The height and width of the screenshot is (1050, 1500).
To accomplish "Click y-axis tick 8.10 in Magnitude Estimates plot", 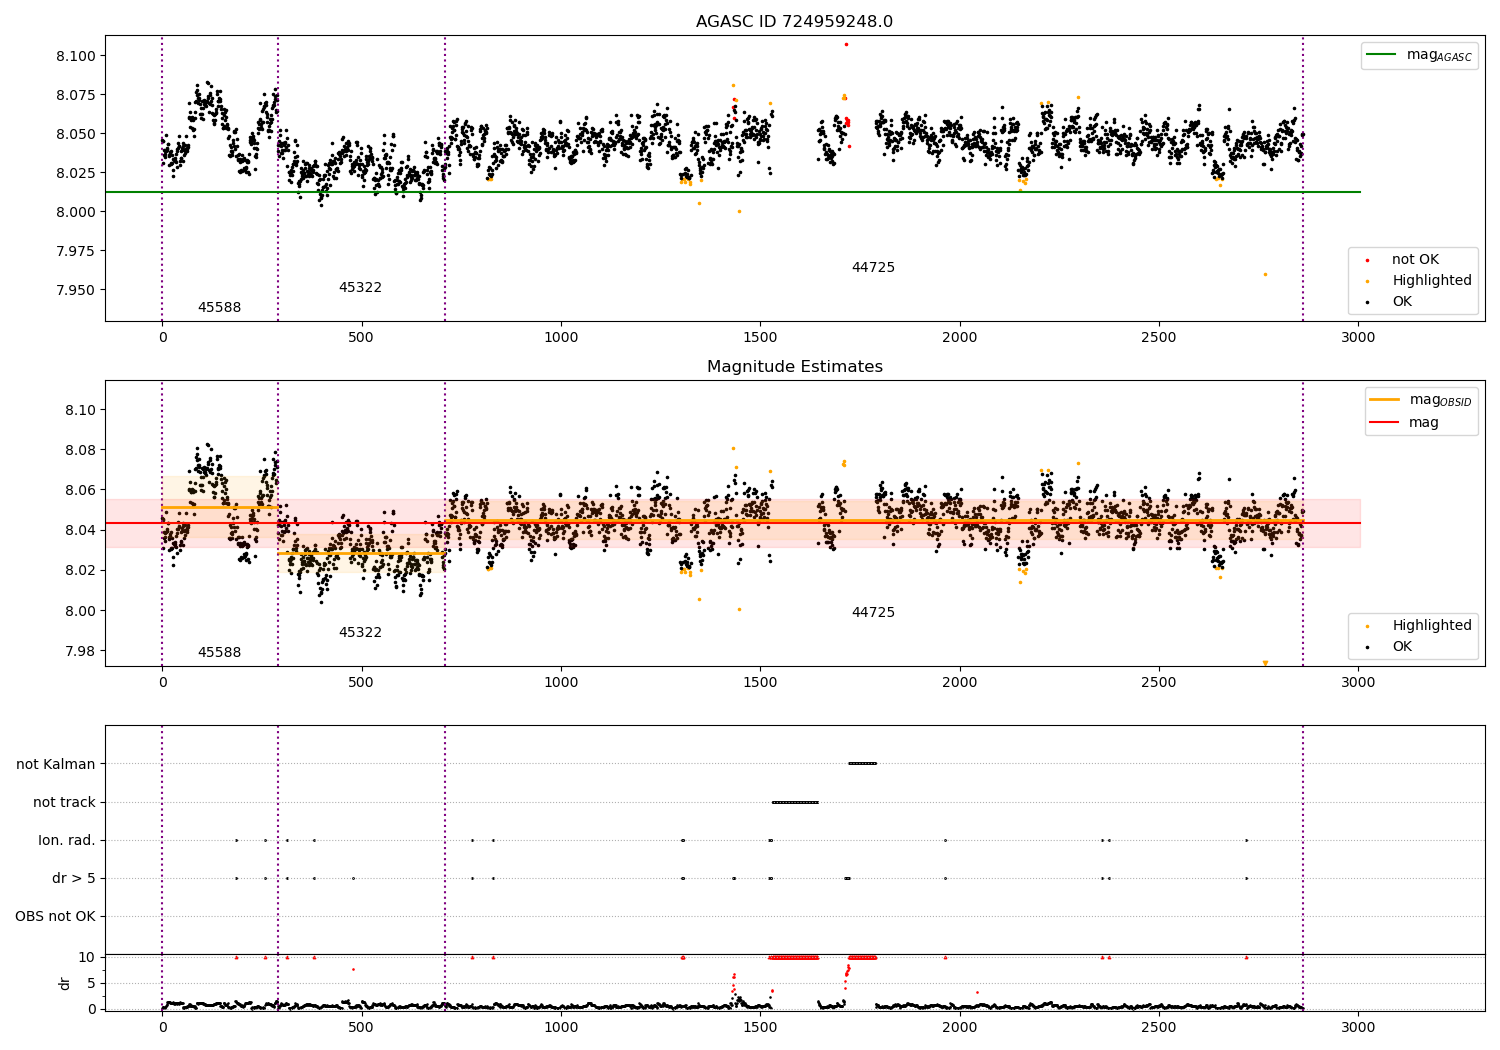I will [80, 410].
